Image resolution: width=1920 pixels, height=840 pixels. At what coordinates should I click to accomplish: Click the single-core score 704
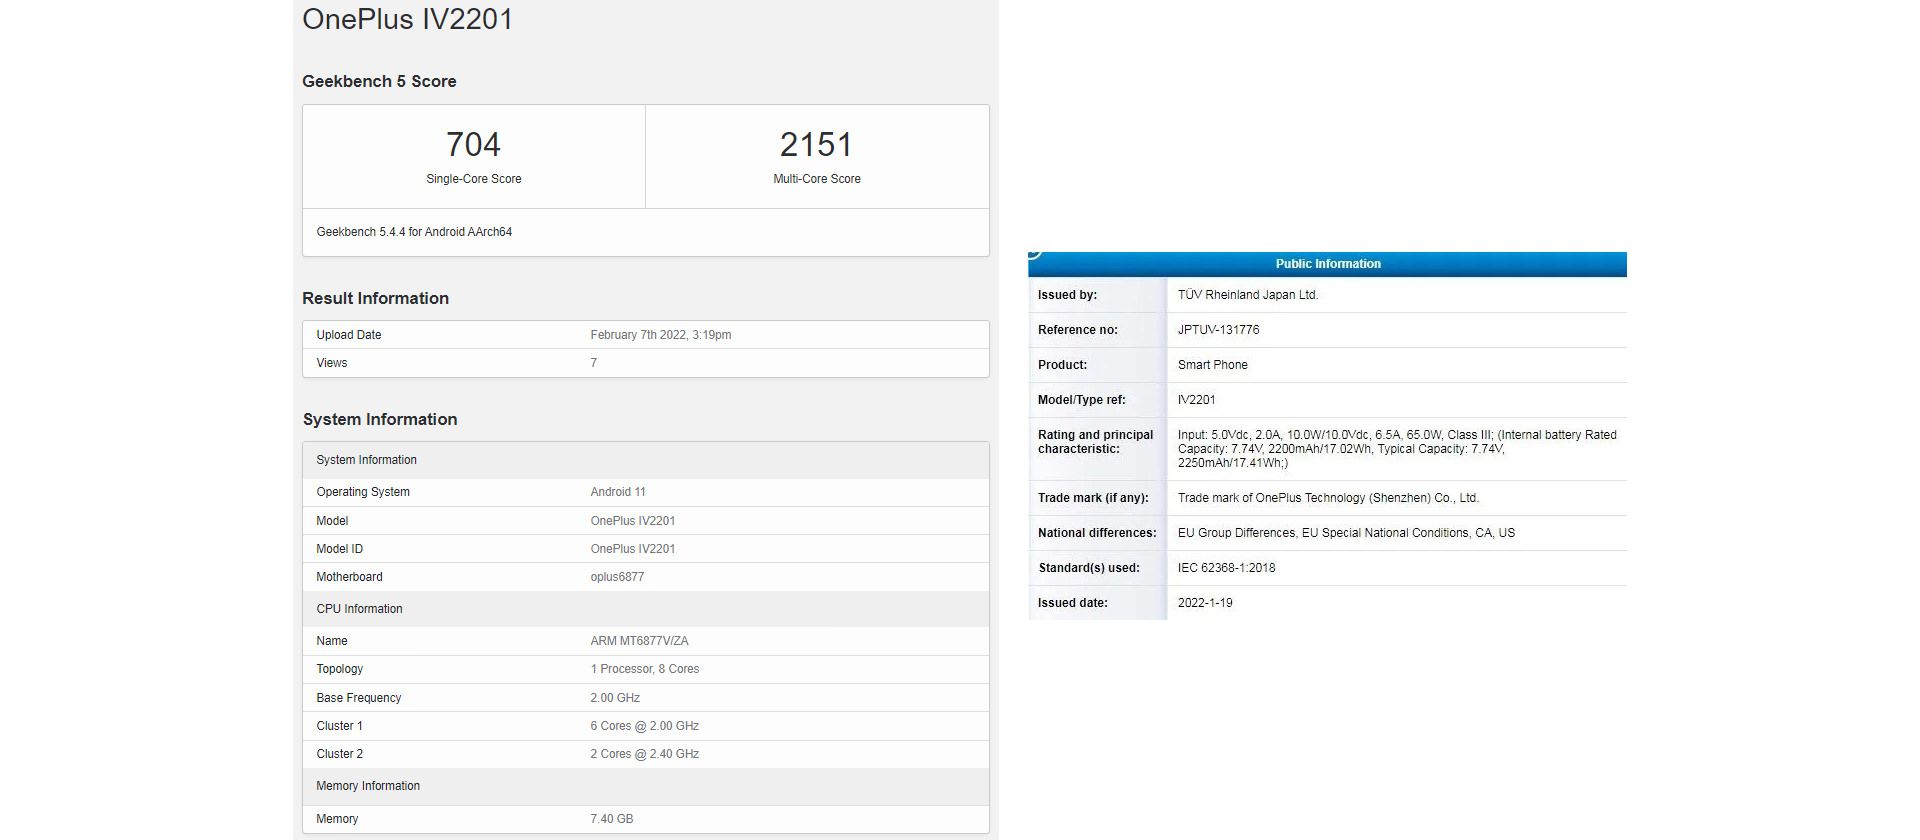click(473, 145)
